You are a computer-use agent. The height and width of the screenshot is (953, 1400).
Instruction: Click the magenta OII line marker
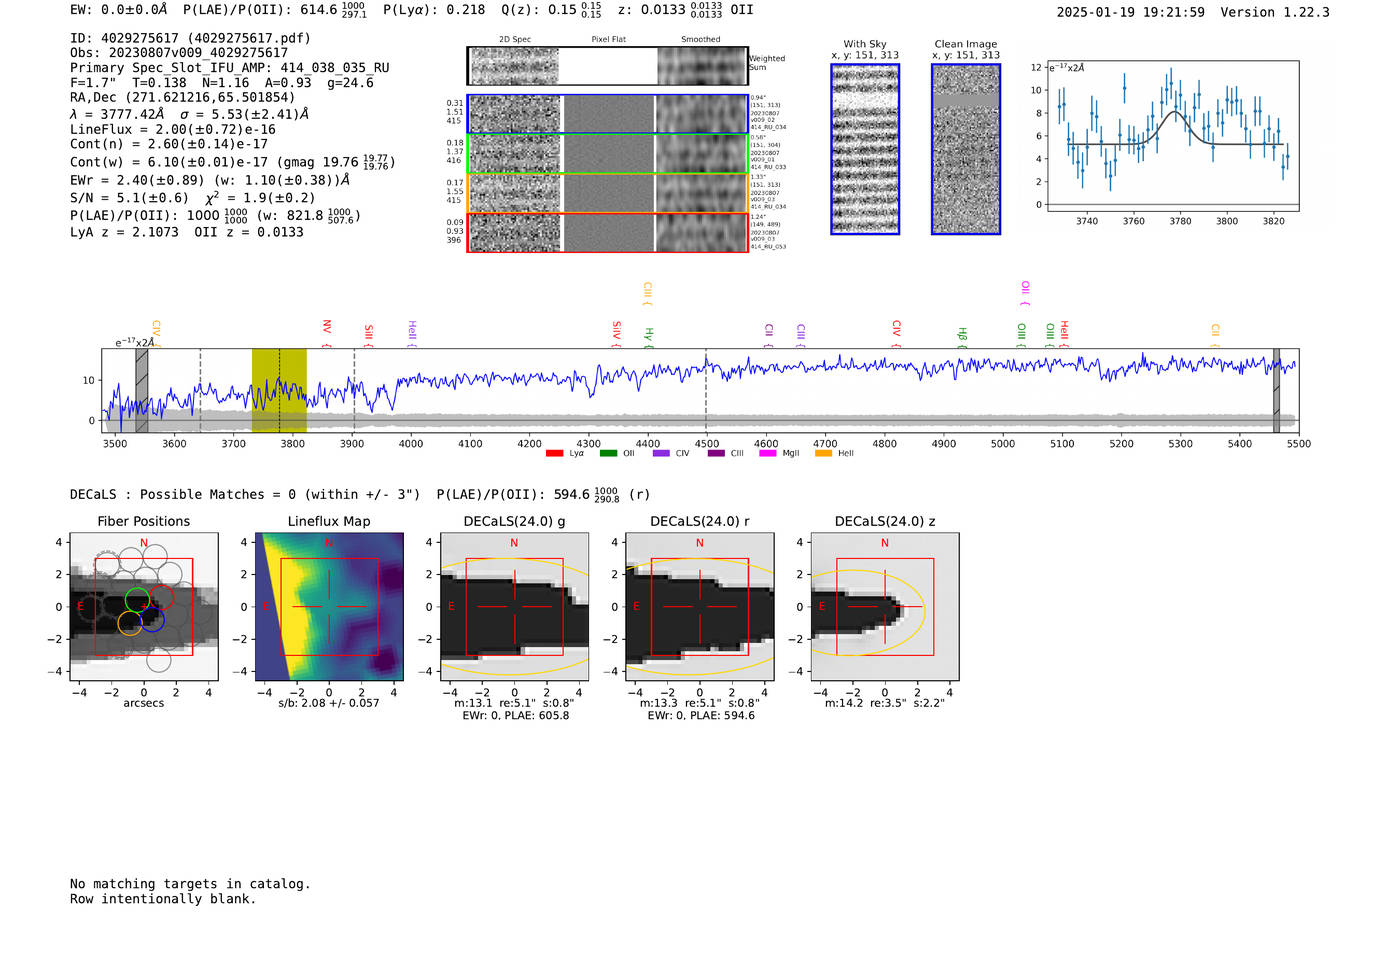click(x=1025, y=292)
